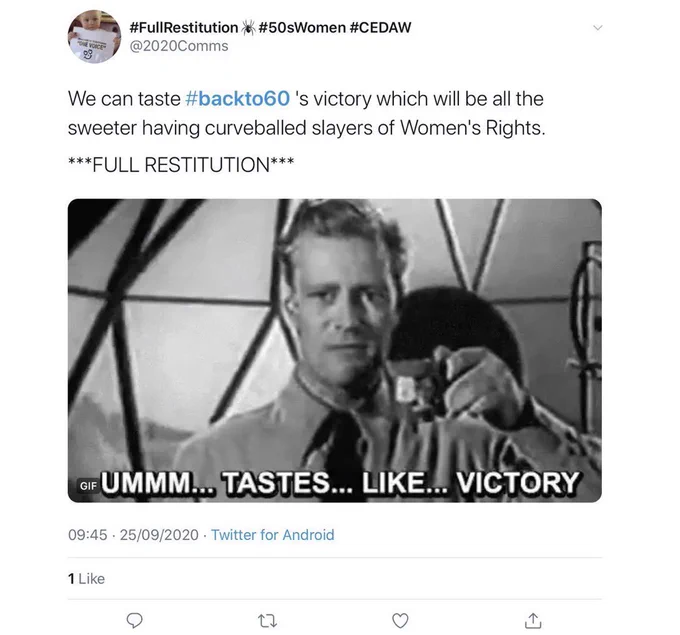
Task: Click the #CEDAW text in the display name
Action: (x=380, y=27)
